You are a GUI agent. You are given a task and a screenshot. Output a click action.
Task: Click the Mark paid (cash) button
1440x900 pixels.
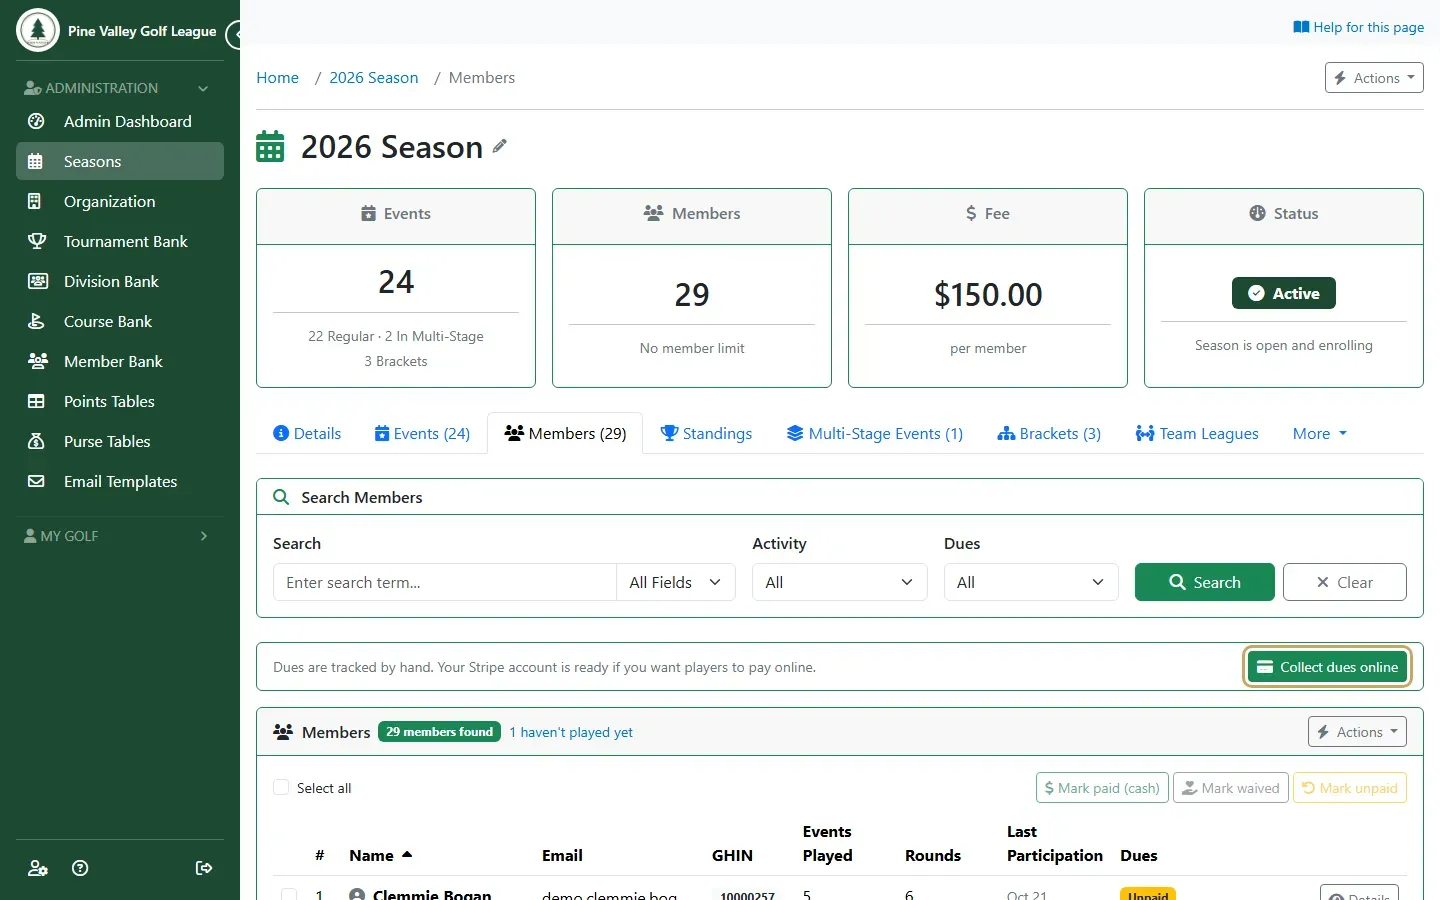[1102, 788]
